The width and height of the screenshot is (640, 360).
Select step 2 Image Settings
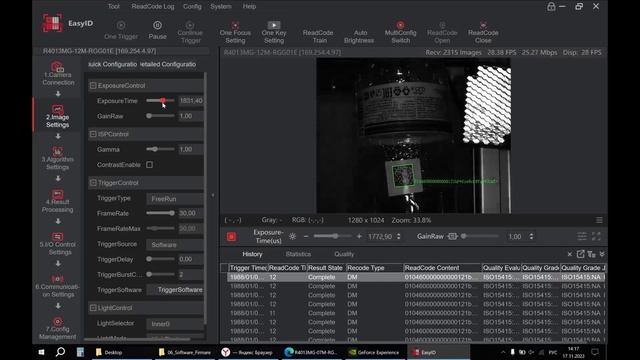(x=58, y=116)
